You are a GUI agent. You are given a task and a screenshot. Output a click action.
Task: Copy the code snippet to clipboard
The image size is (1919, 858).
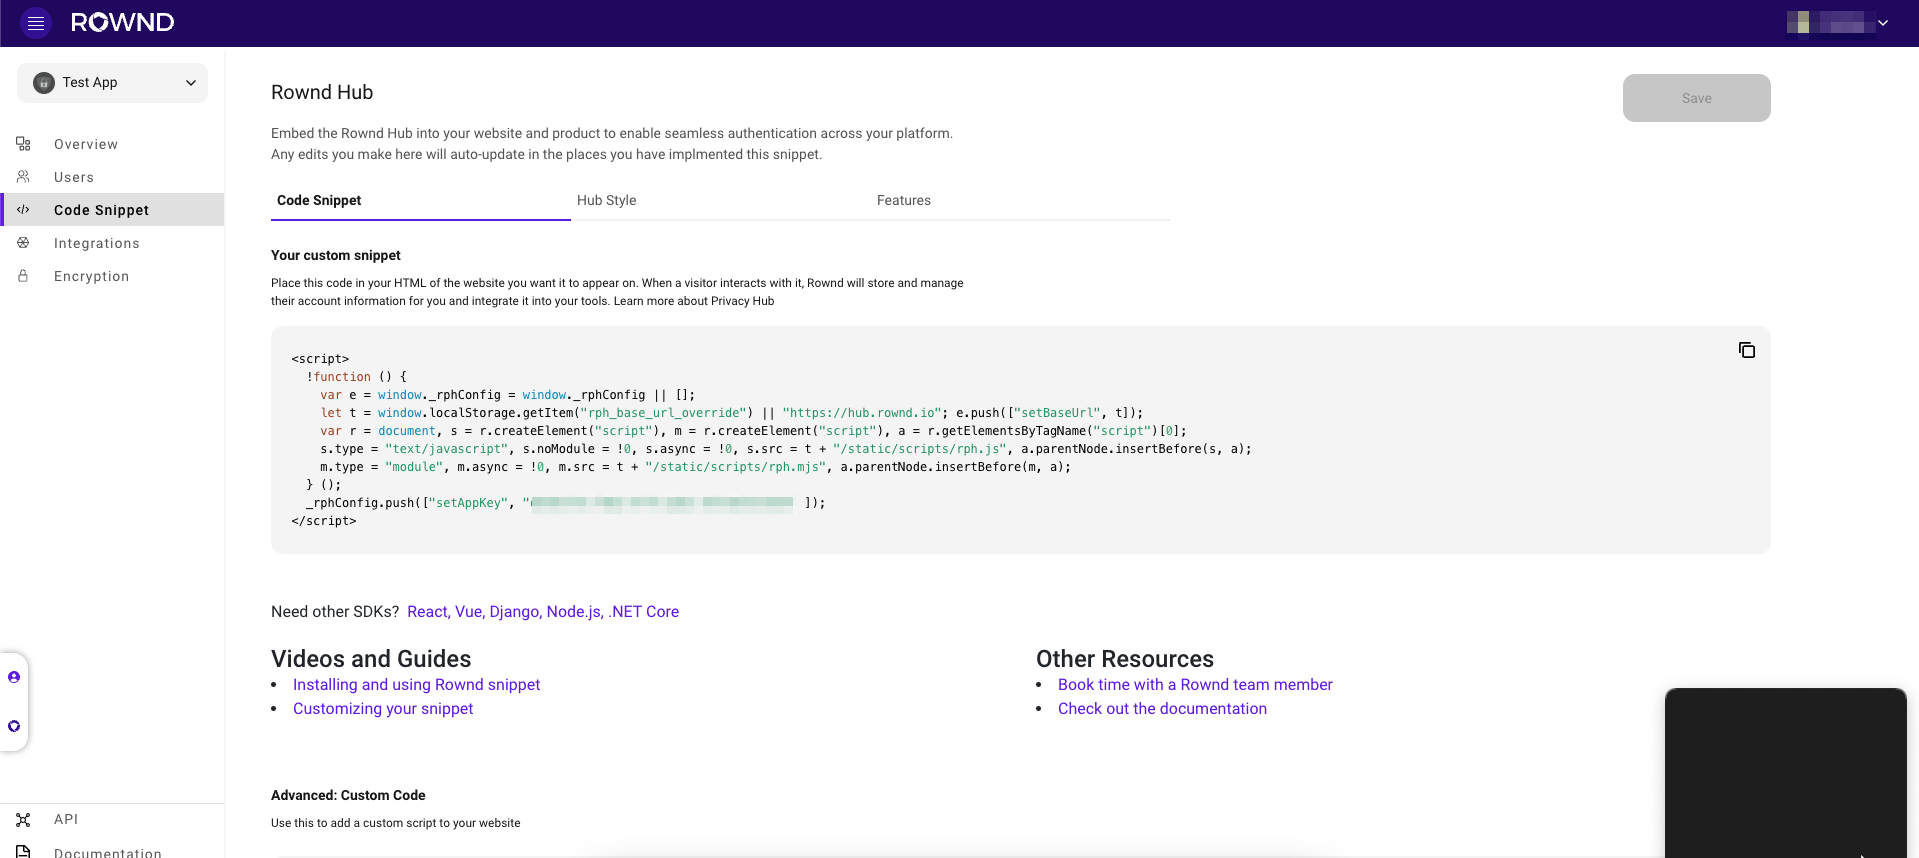(1747, 350)
